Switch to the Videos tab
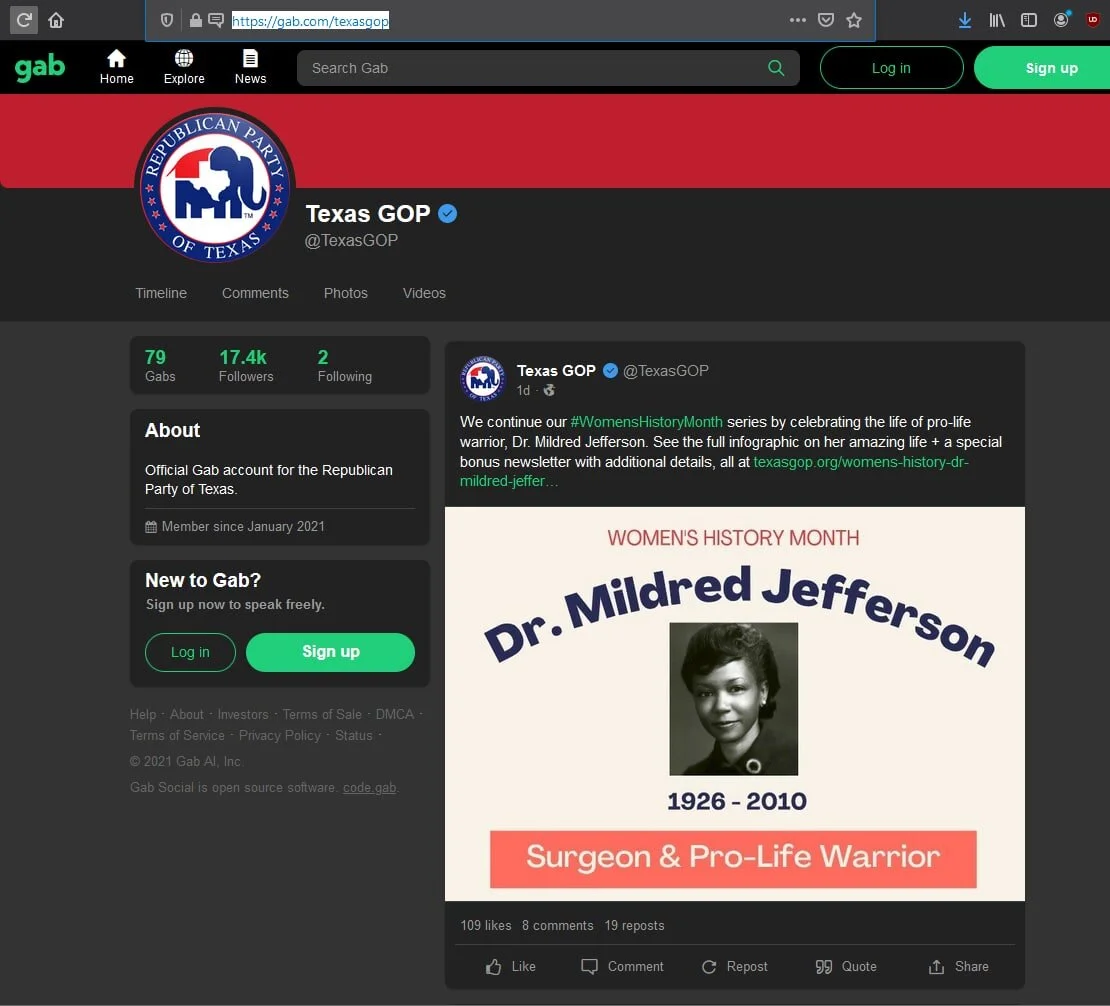Image resolution: width=1110 pixels, height=1006 pixels. click(x=424, y=293)
